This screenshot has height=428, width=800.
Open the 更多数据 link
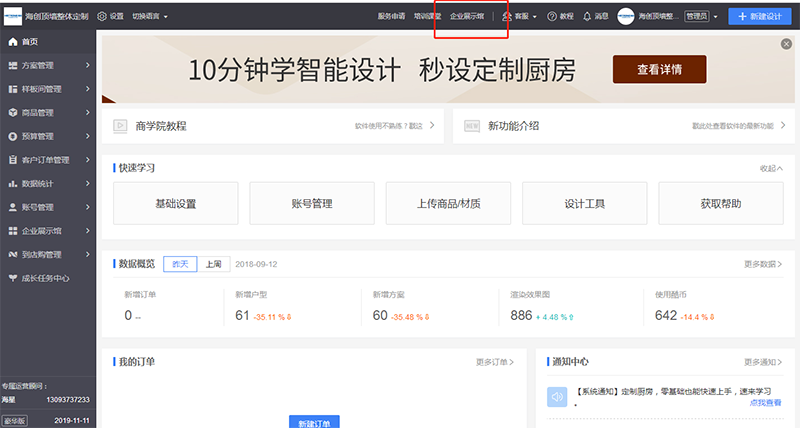point(763,264)
